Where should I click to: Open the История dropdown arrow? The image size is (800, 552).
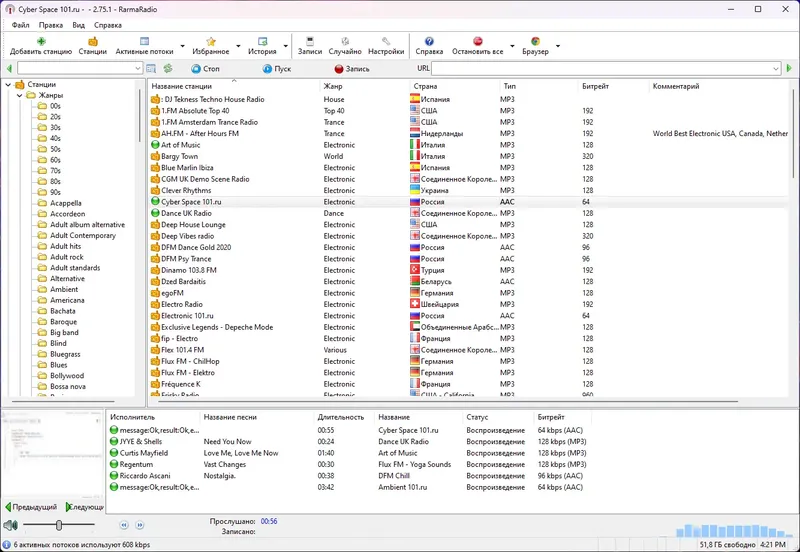tap(285, 46)
